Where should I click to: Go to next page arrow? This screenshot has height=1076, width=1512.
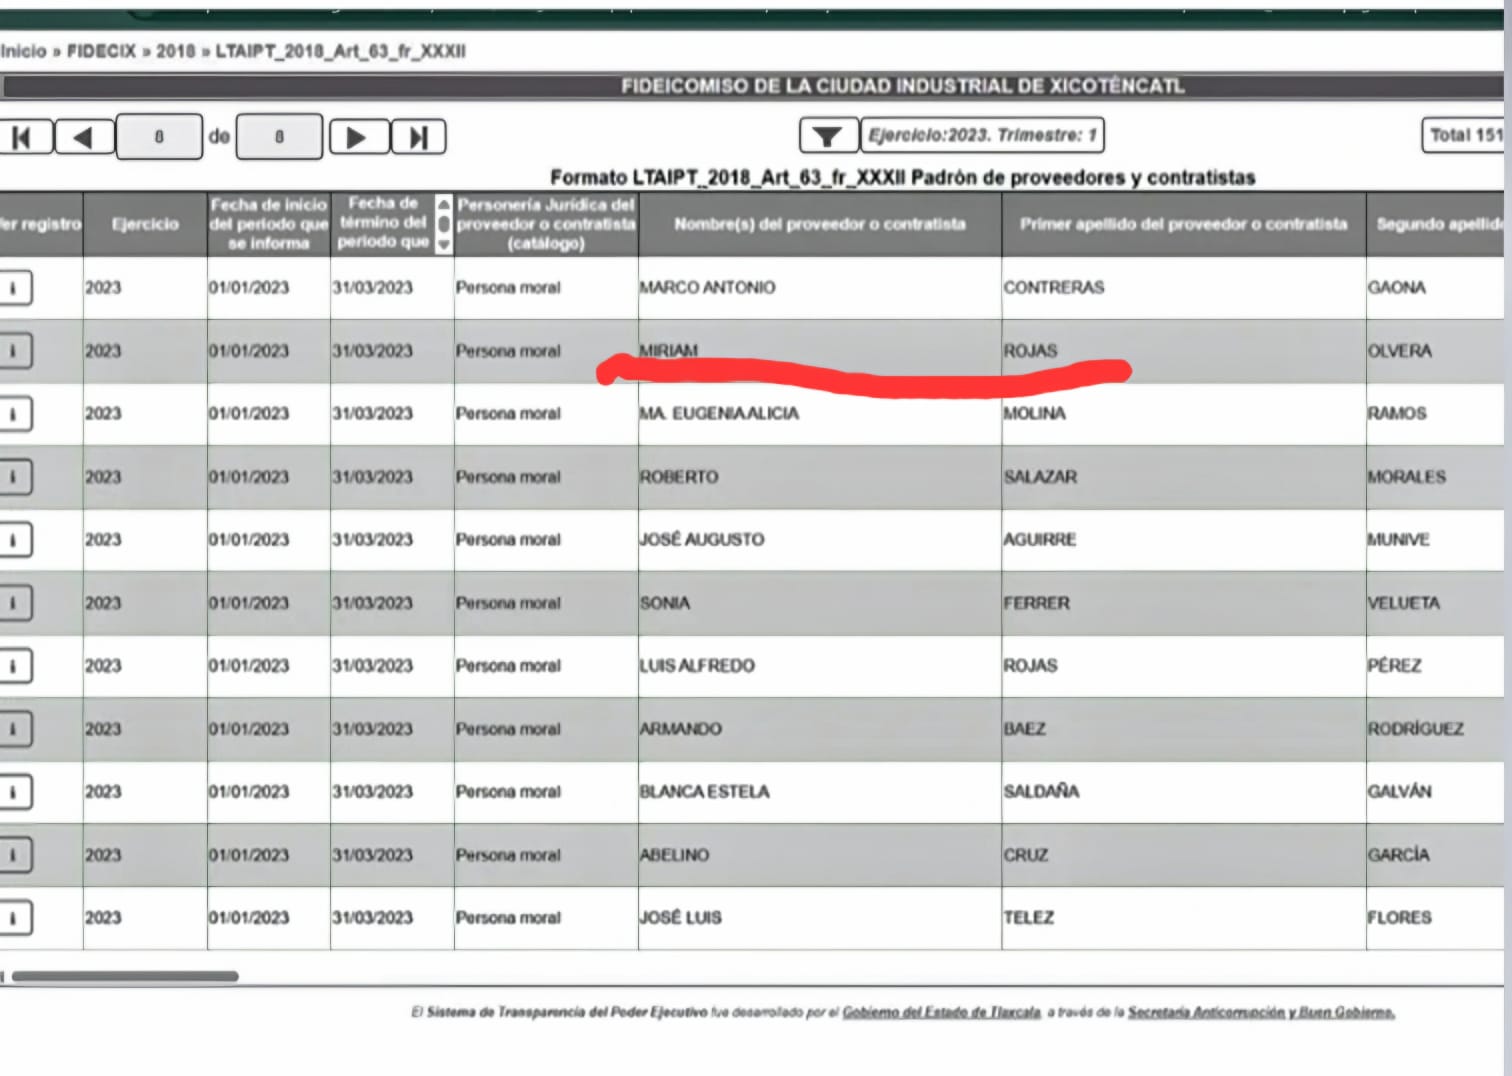click(358, 137)
